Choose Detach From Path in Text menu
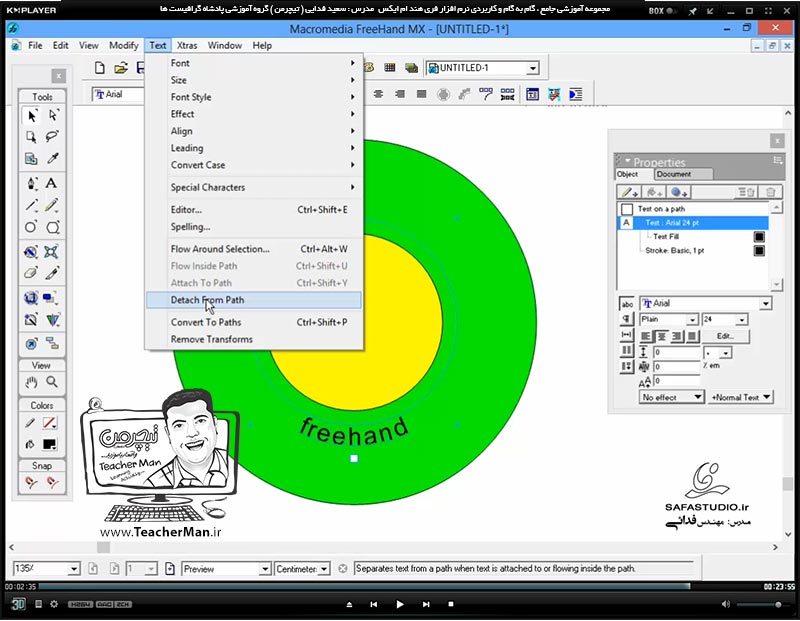The width and height of the screenshot is (800, 621). [254, 300]
